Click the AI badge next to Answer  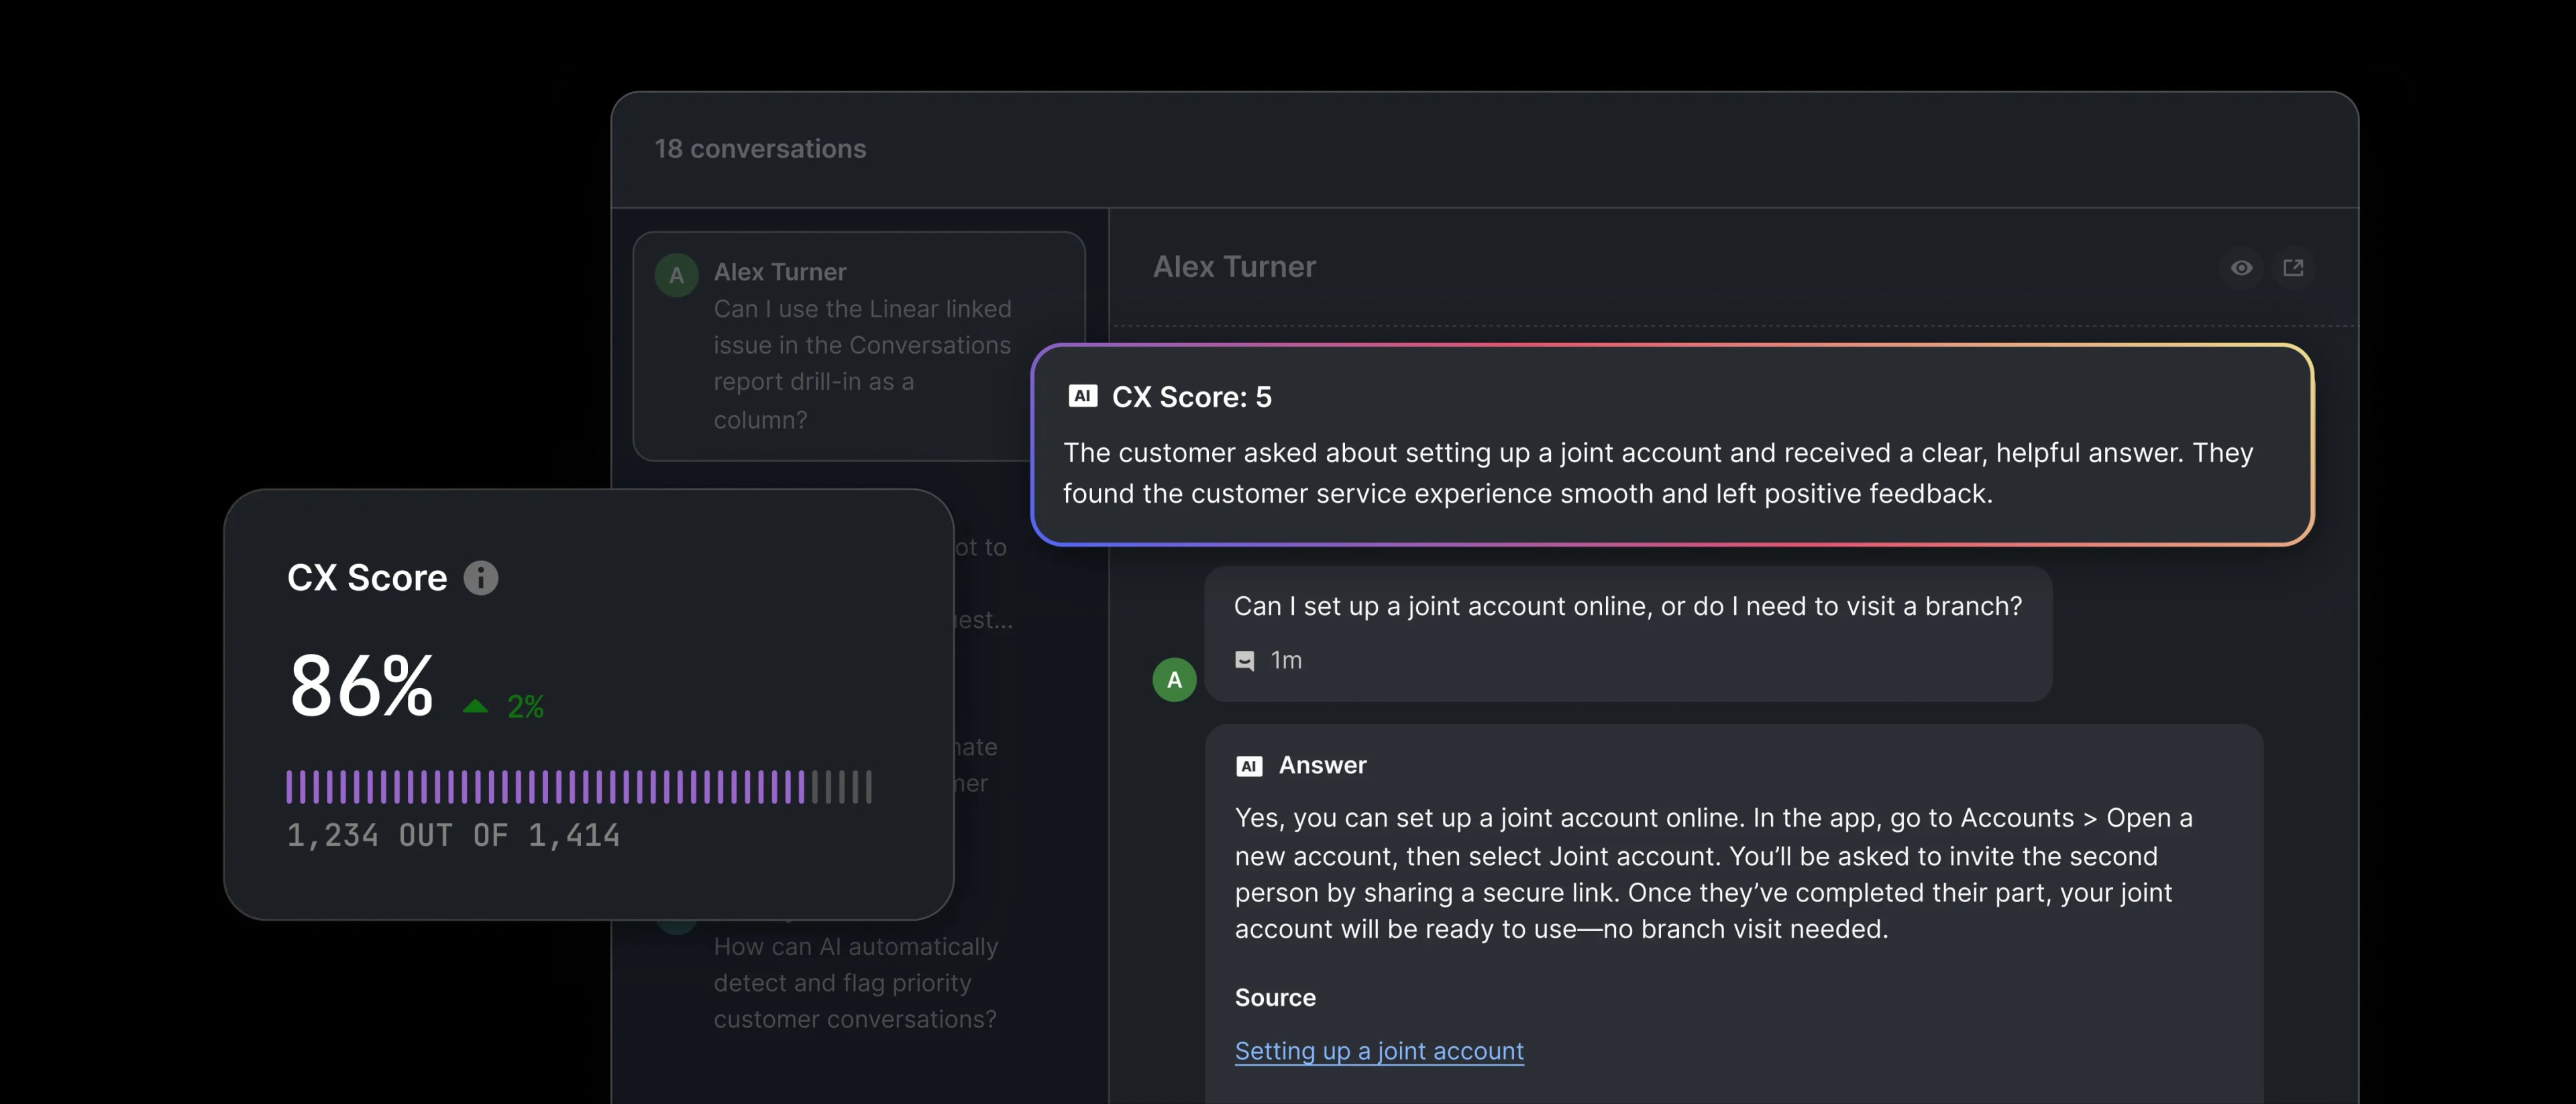[1249, 766]
